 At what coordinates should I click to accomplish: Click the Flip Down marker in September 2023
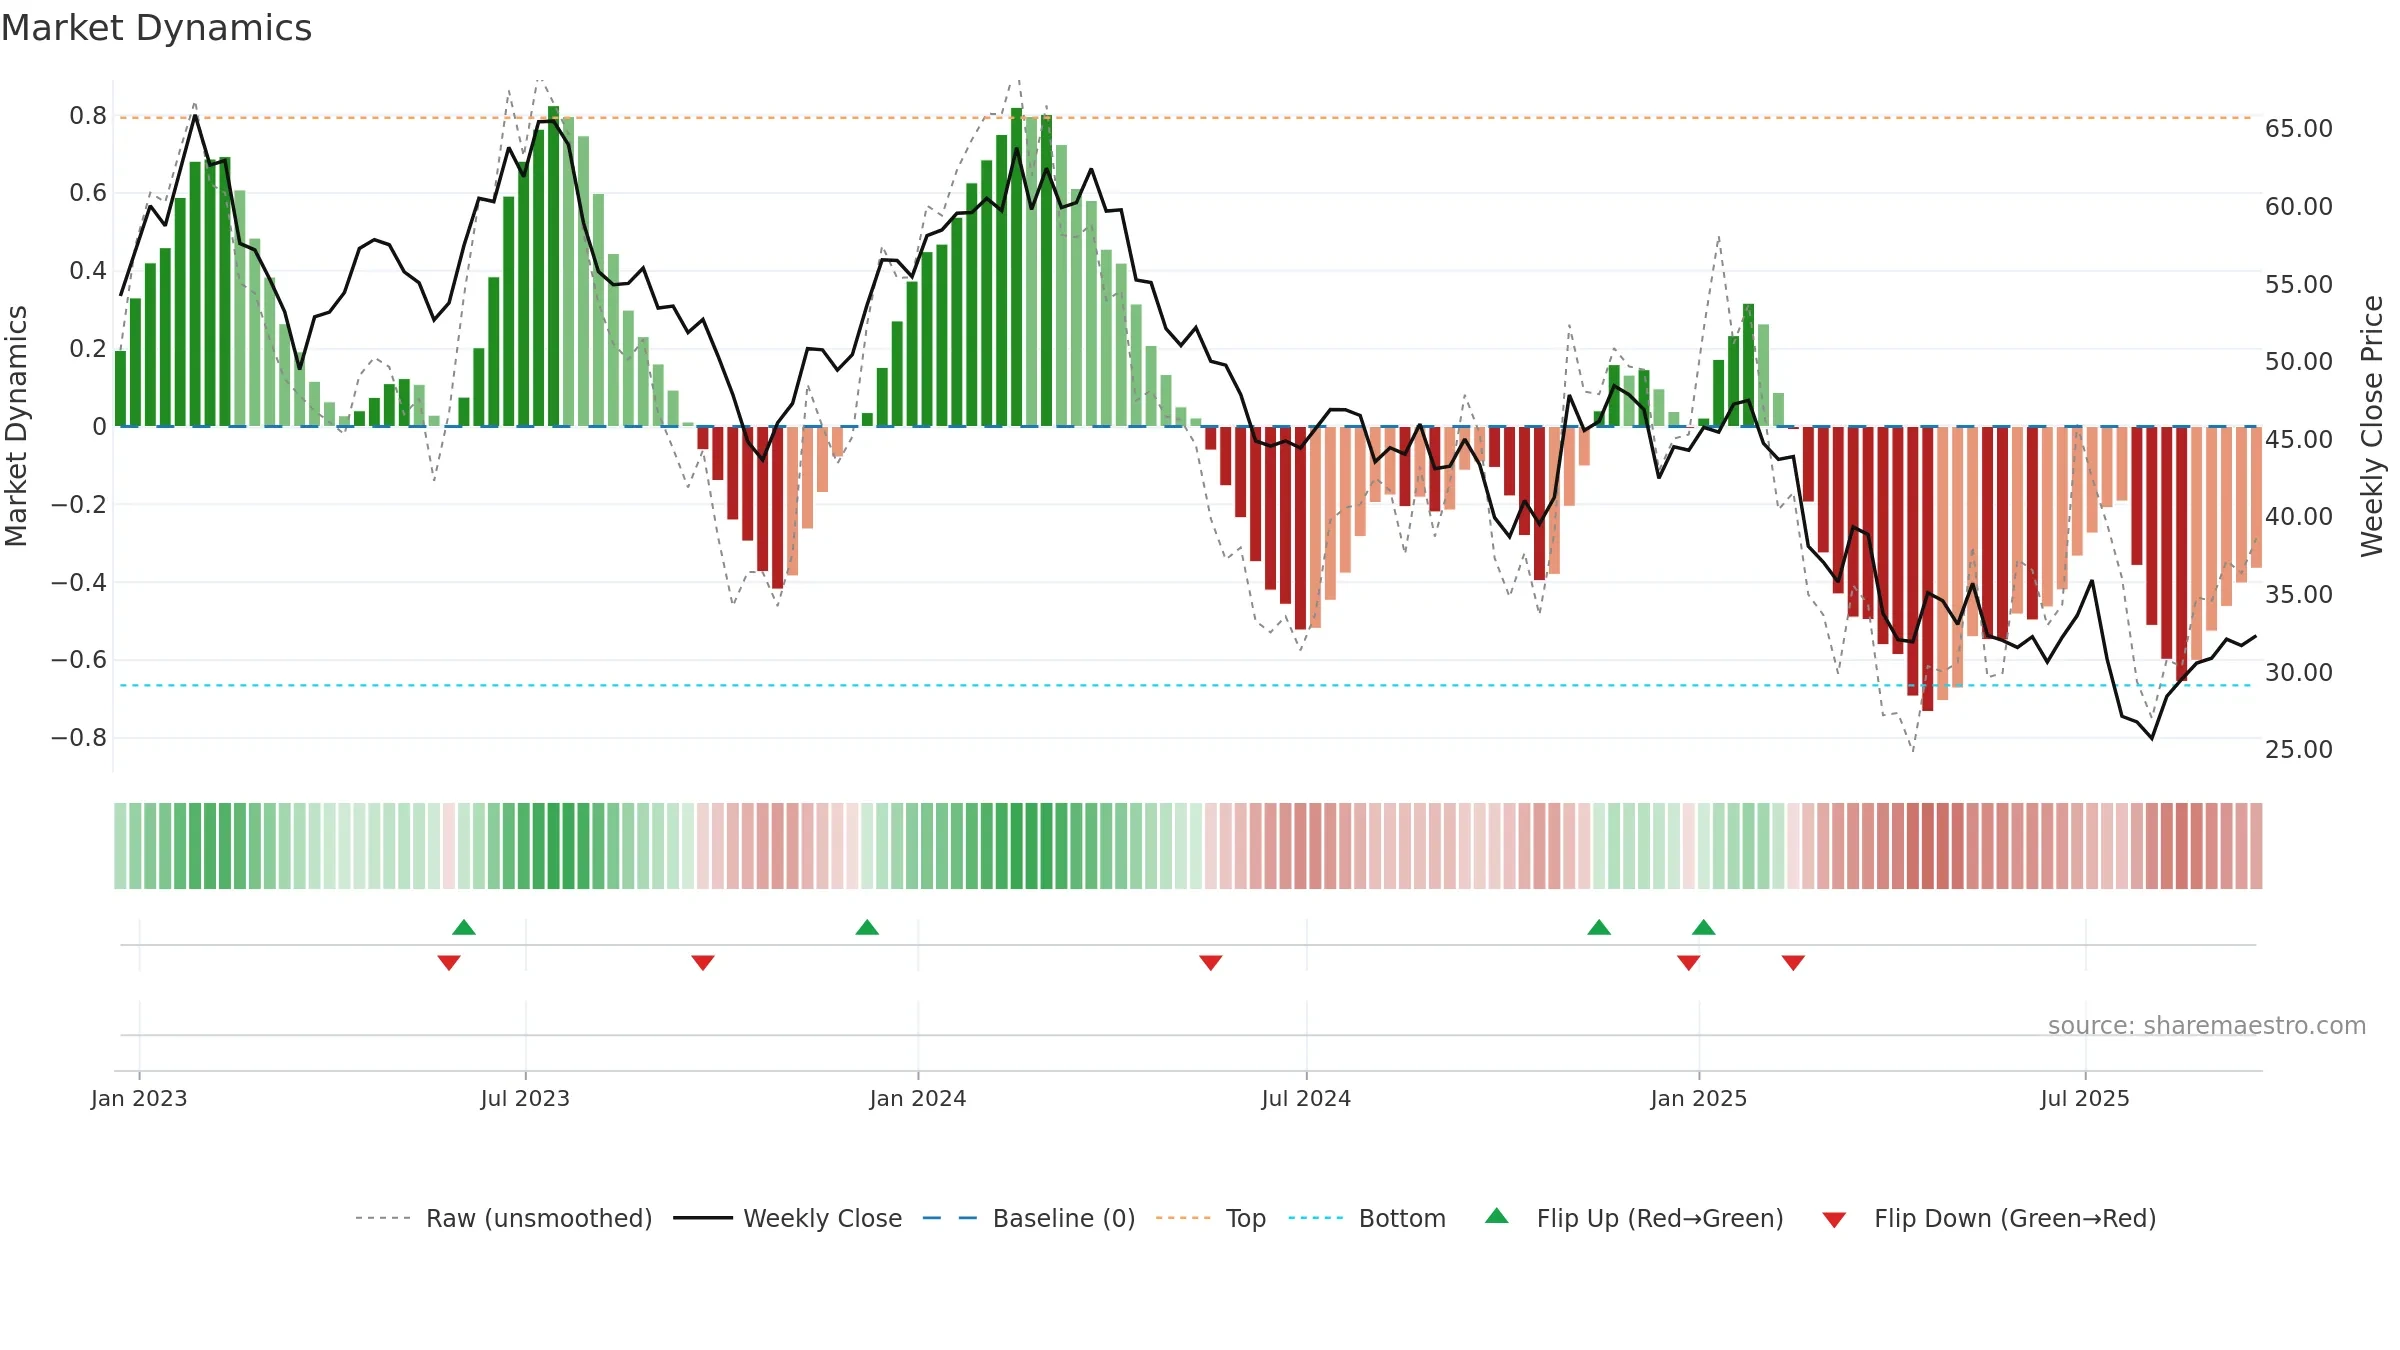[703, 963]
